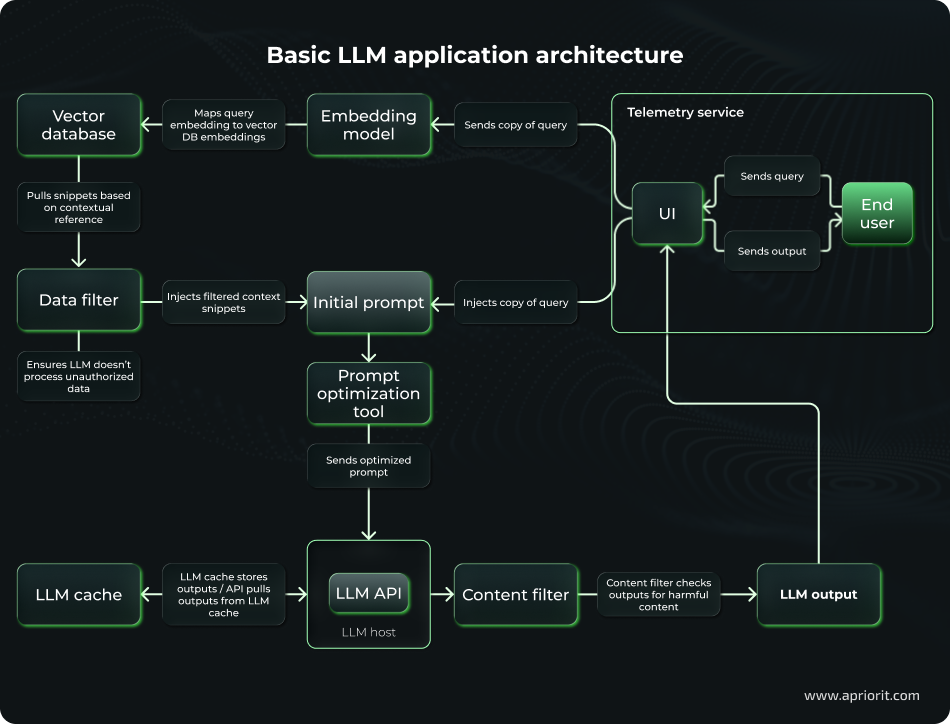This screenshot has height=724, width=950.
Task: Click the LLM API element inside LLM host
Action: (369, 592)
